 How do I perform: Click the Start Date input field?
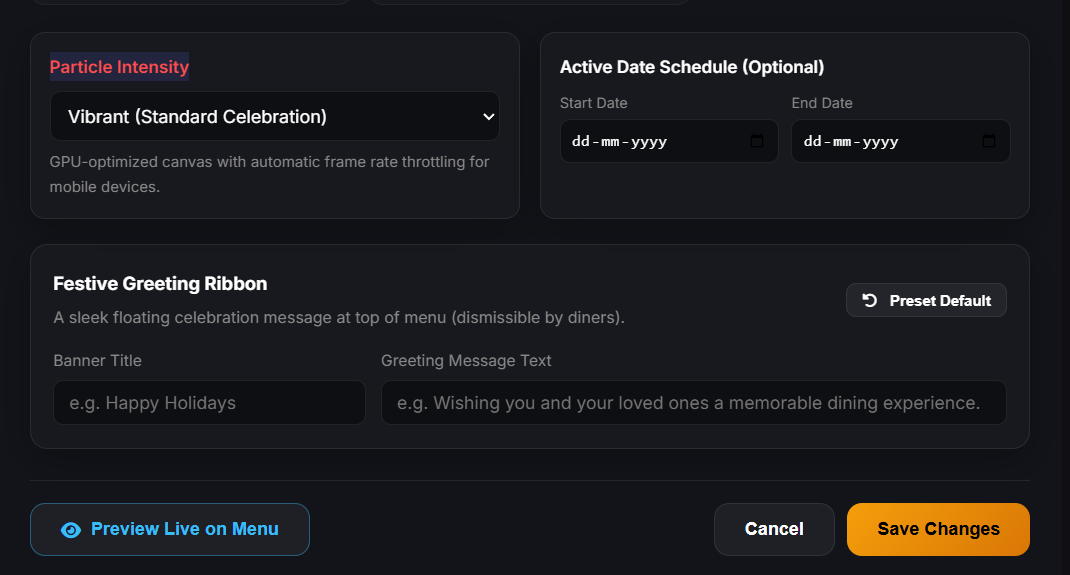coord(669,141)
